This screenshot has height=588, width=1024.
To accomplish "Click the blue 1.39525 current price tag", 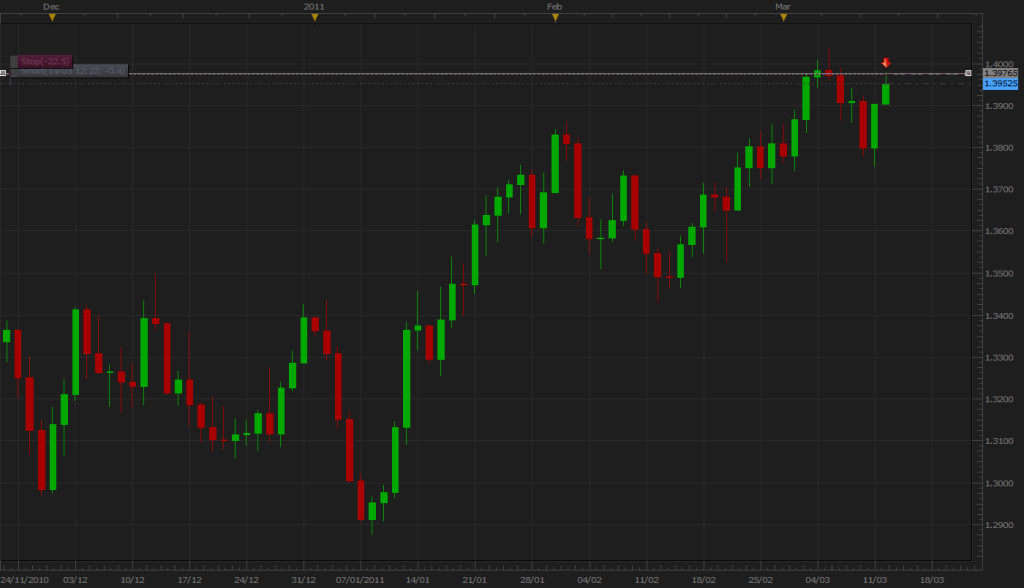I will (1000, 84).
